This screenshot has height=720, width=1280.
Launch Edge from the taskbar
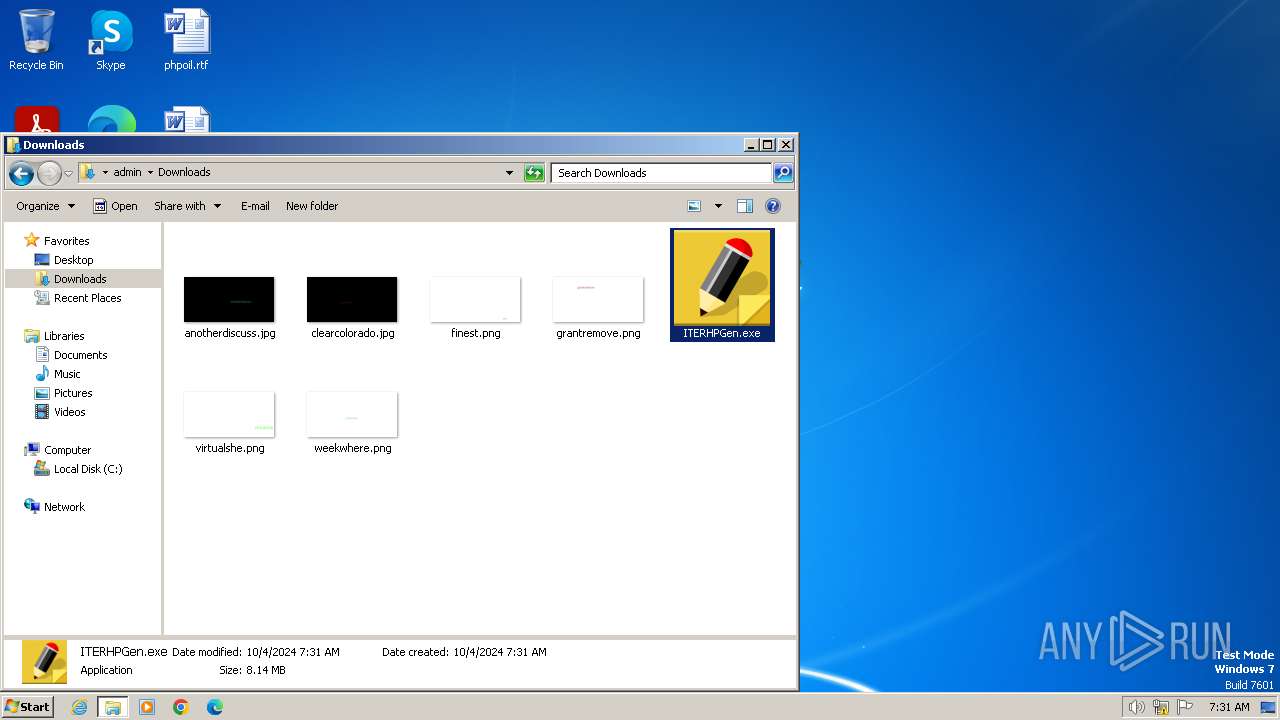215,707
